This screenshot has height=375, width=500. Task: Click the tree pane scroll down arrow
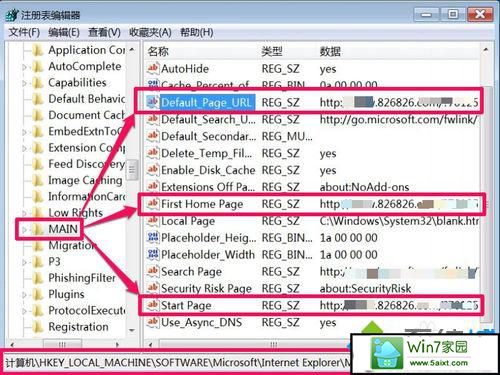pos(132,330)
